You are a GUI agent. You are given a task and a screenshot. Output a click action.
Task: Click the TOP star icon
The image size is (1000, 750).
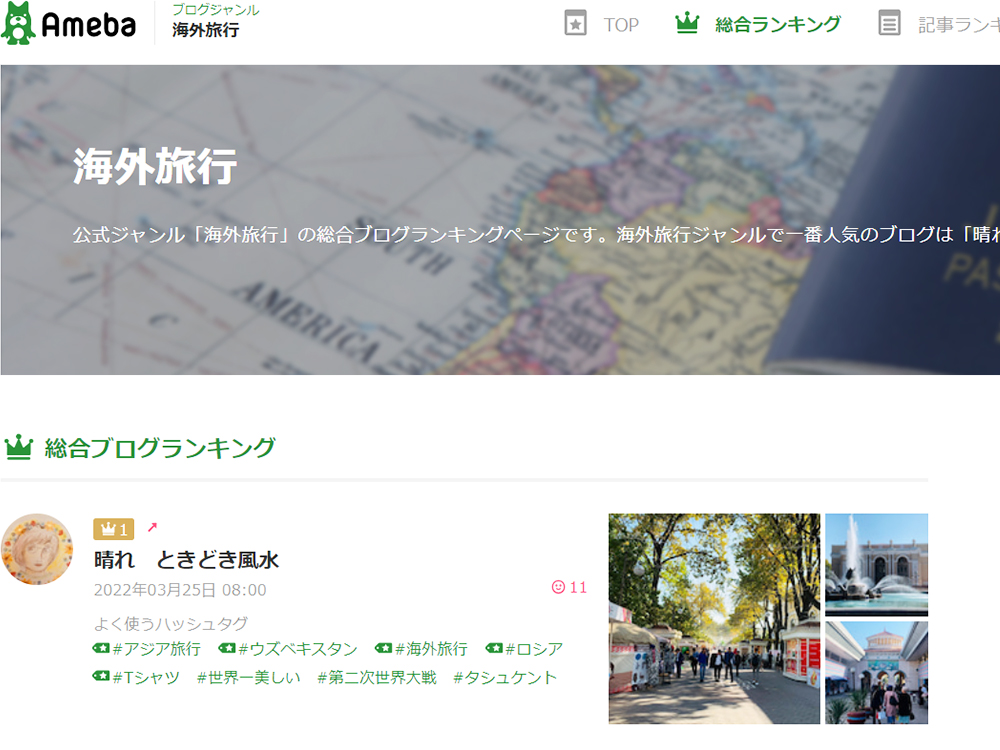[575, 24]
